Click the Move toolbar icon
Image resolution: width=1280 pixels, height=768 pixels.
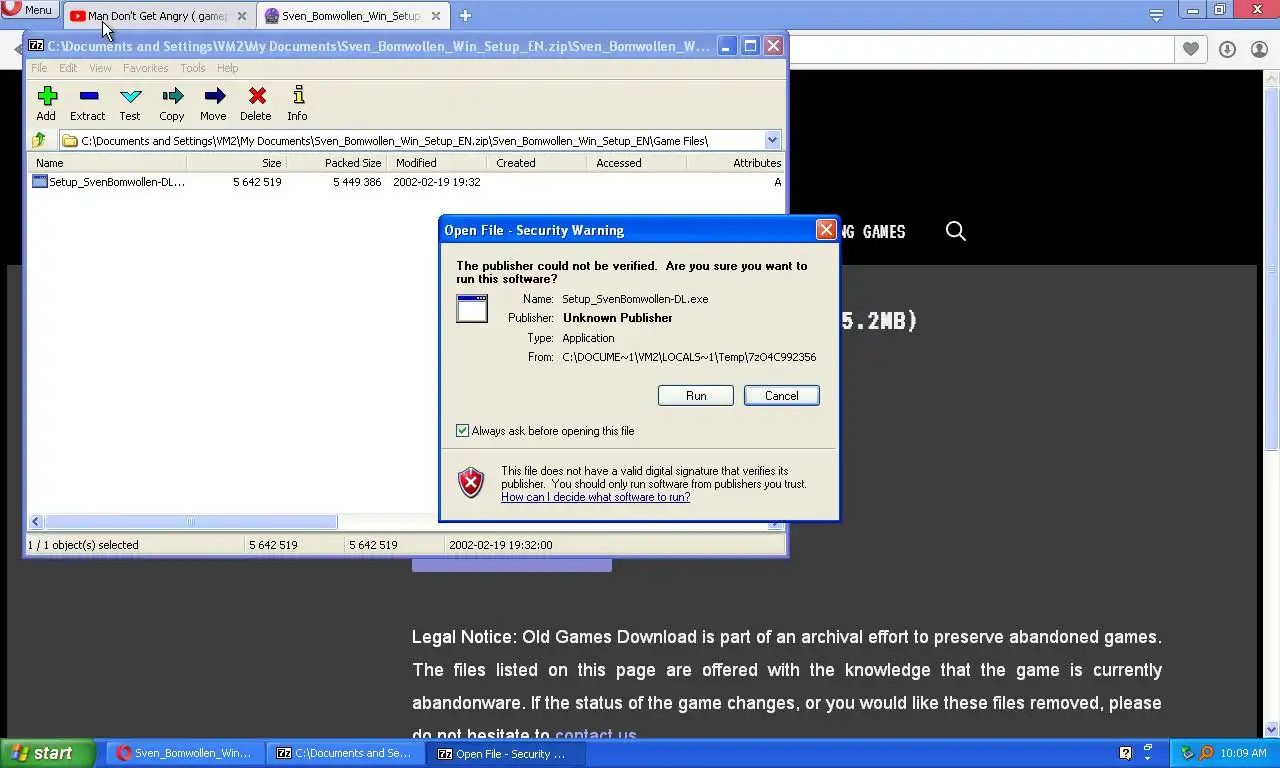(214, 103)
